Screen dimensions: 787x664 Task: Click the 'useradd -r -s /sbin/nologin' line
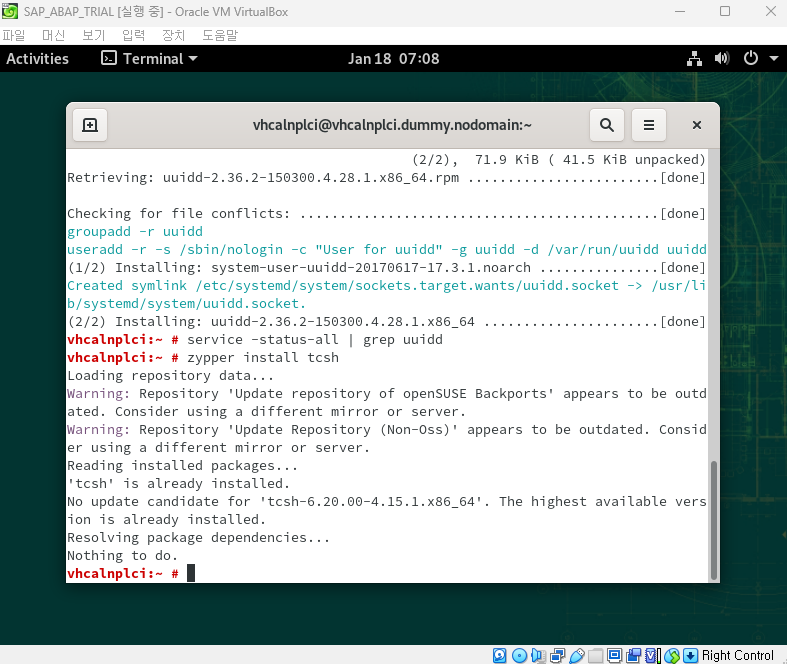(386, 249)
